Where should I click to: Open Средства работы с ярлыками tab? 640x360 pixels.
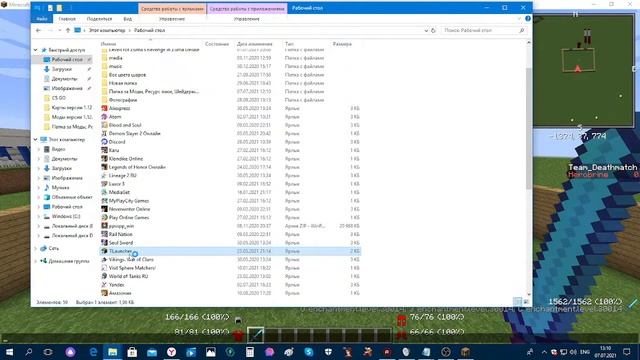point(172,8)
